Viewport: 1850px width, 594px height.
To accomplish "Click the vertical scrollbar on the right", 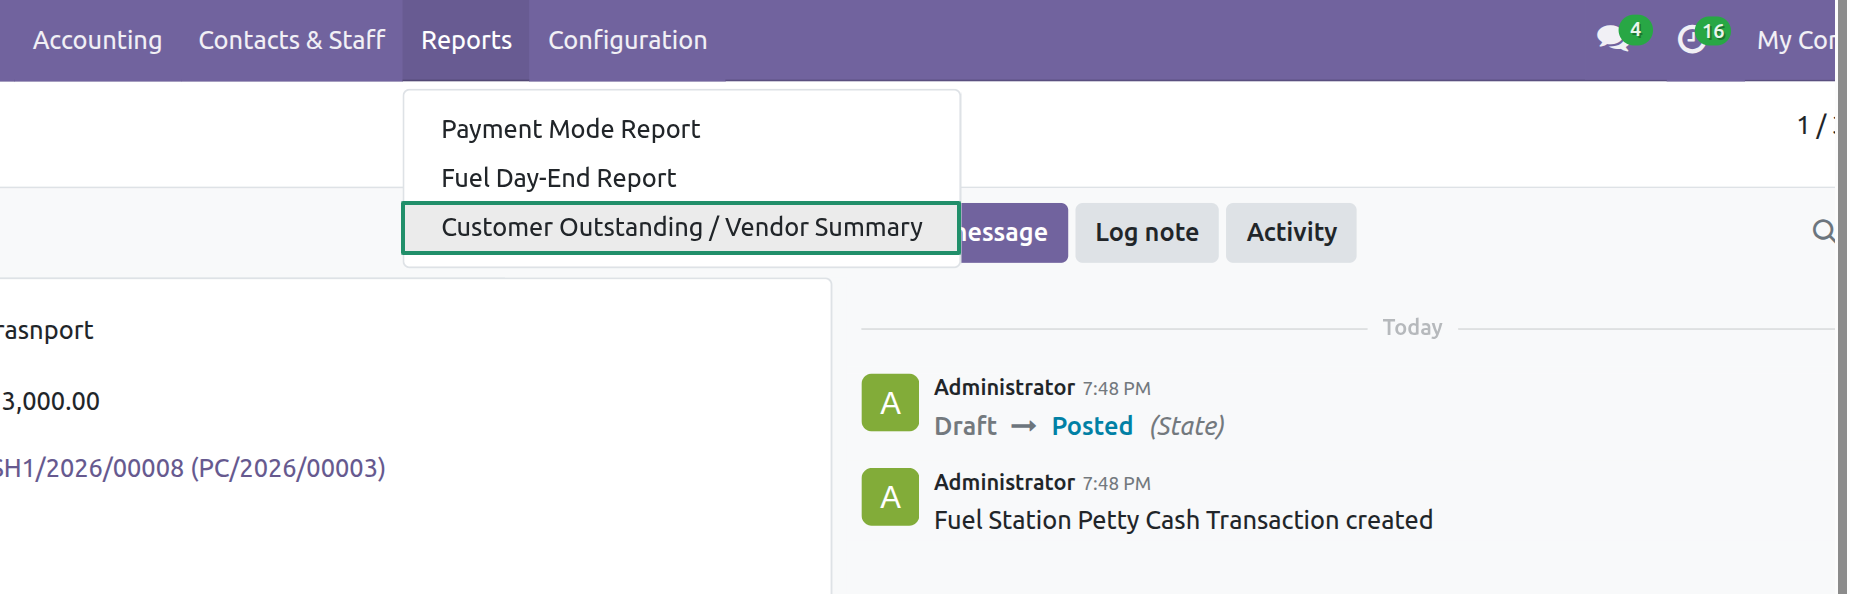I will pyautogui.click(x=1842, y=297).
